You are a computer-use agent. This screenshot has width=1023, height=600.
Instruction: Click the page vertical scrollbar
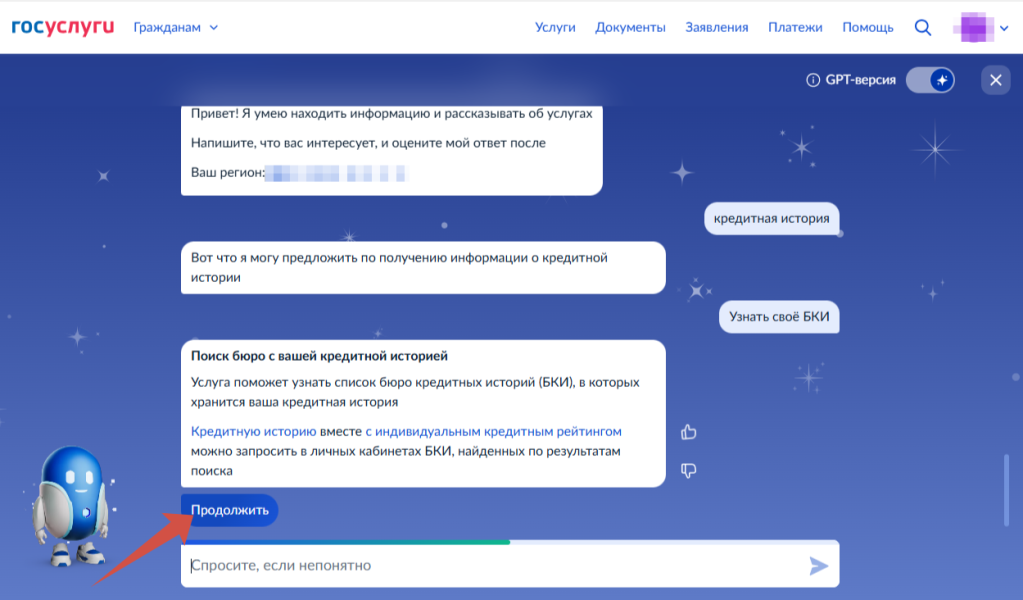(x=1008, y=490)
